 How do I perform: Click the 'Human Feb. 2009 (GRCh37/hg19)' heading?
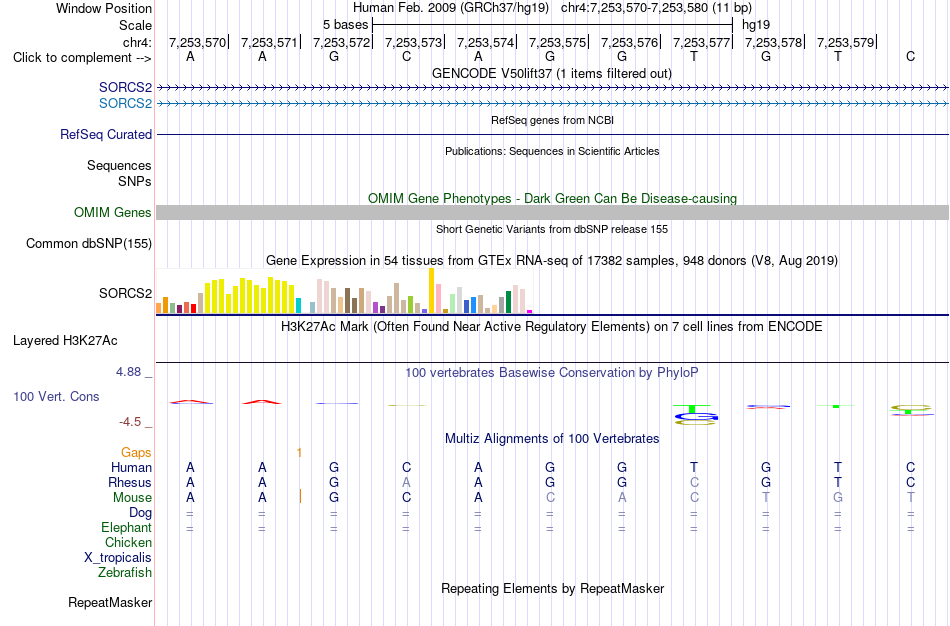(x=451, y=8)
